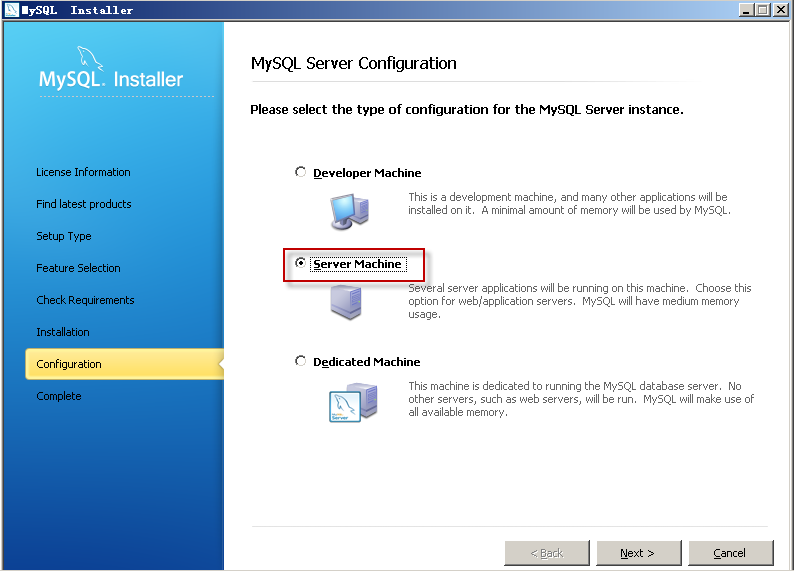Click the Server Machine tower icon
The width and height of the screenshot is (794, 571).
346,302
